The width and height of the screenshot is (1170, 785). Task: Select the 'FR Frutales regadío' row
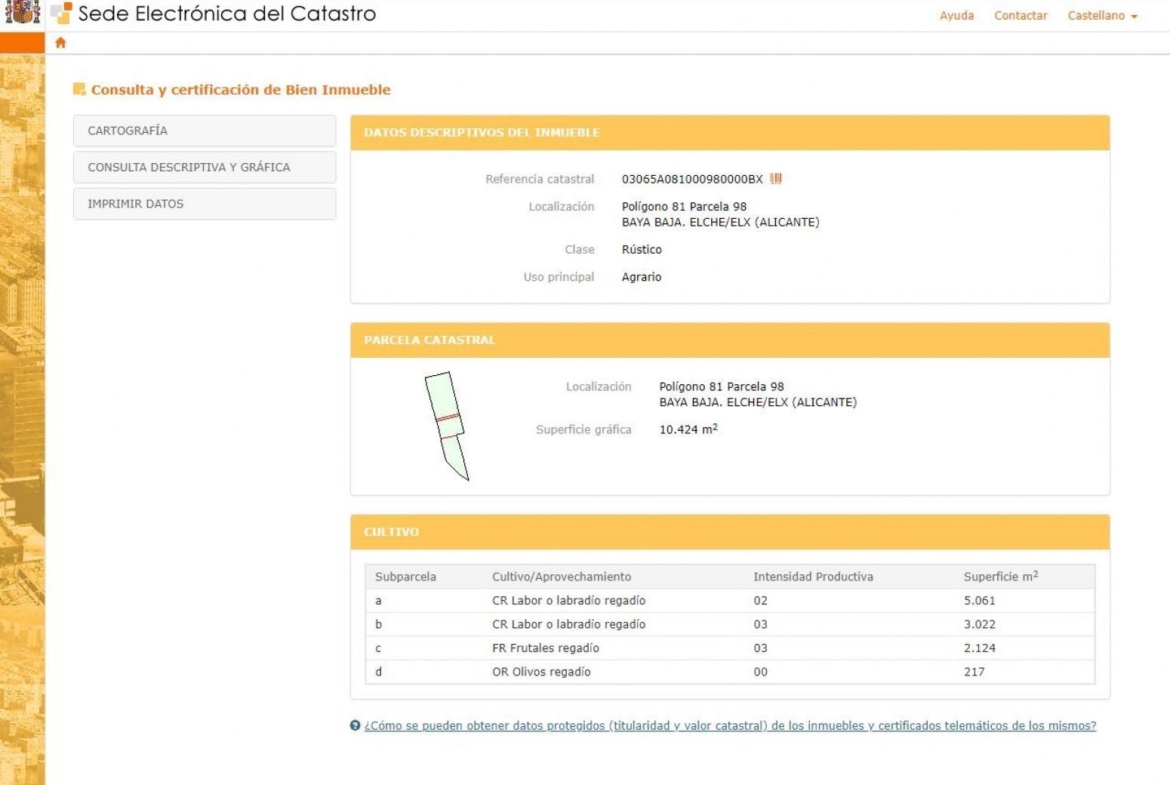[729, 648]
